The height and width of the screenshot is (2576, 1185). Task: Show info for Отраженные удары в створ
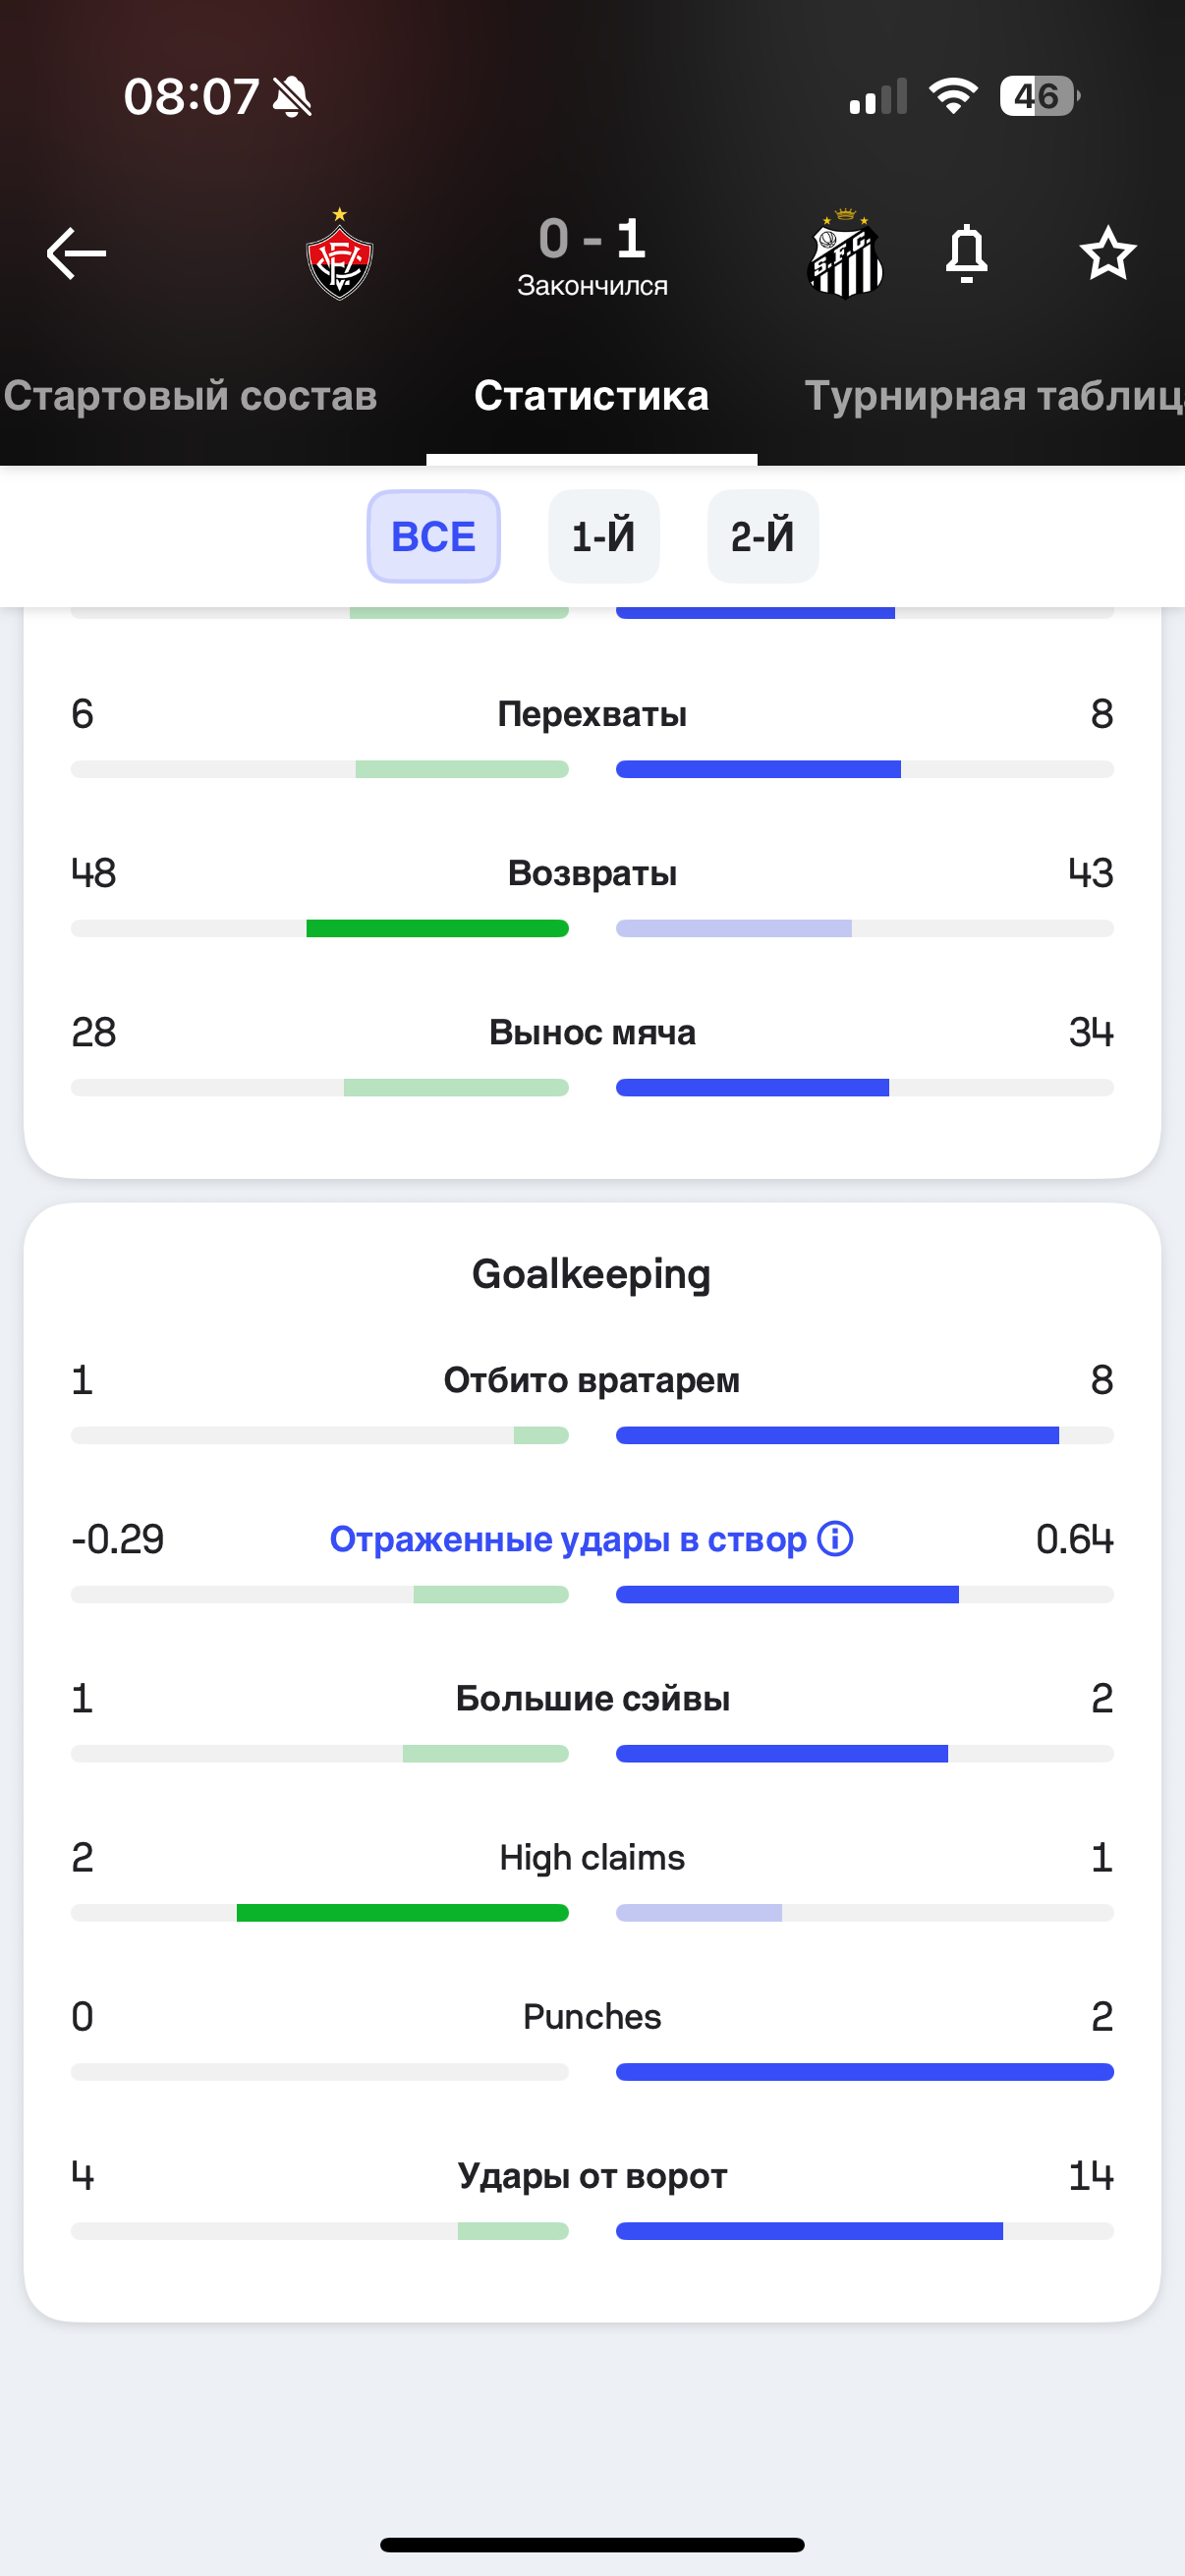(835, 1538)
